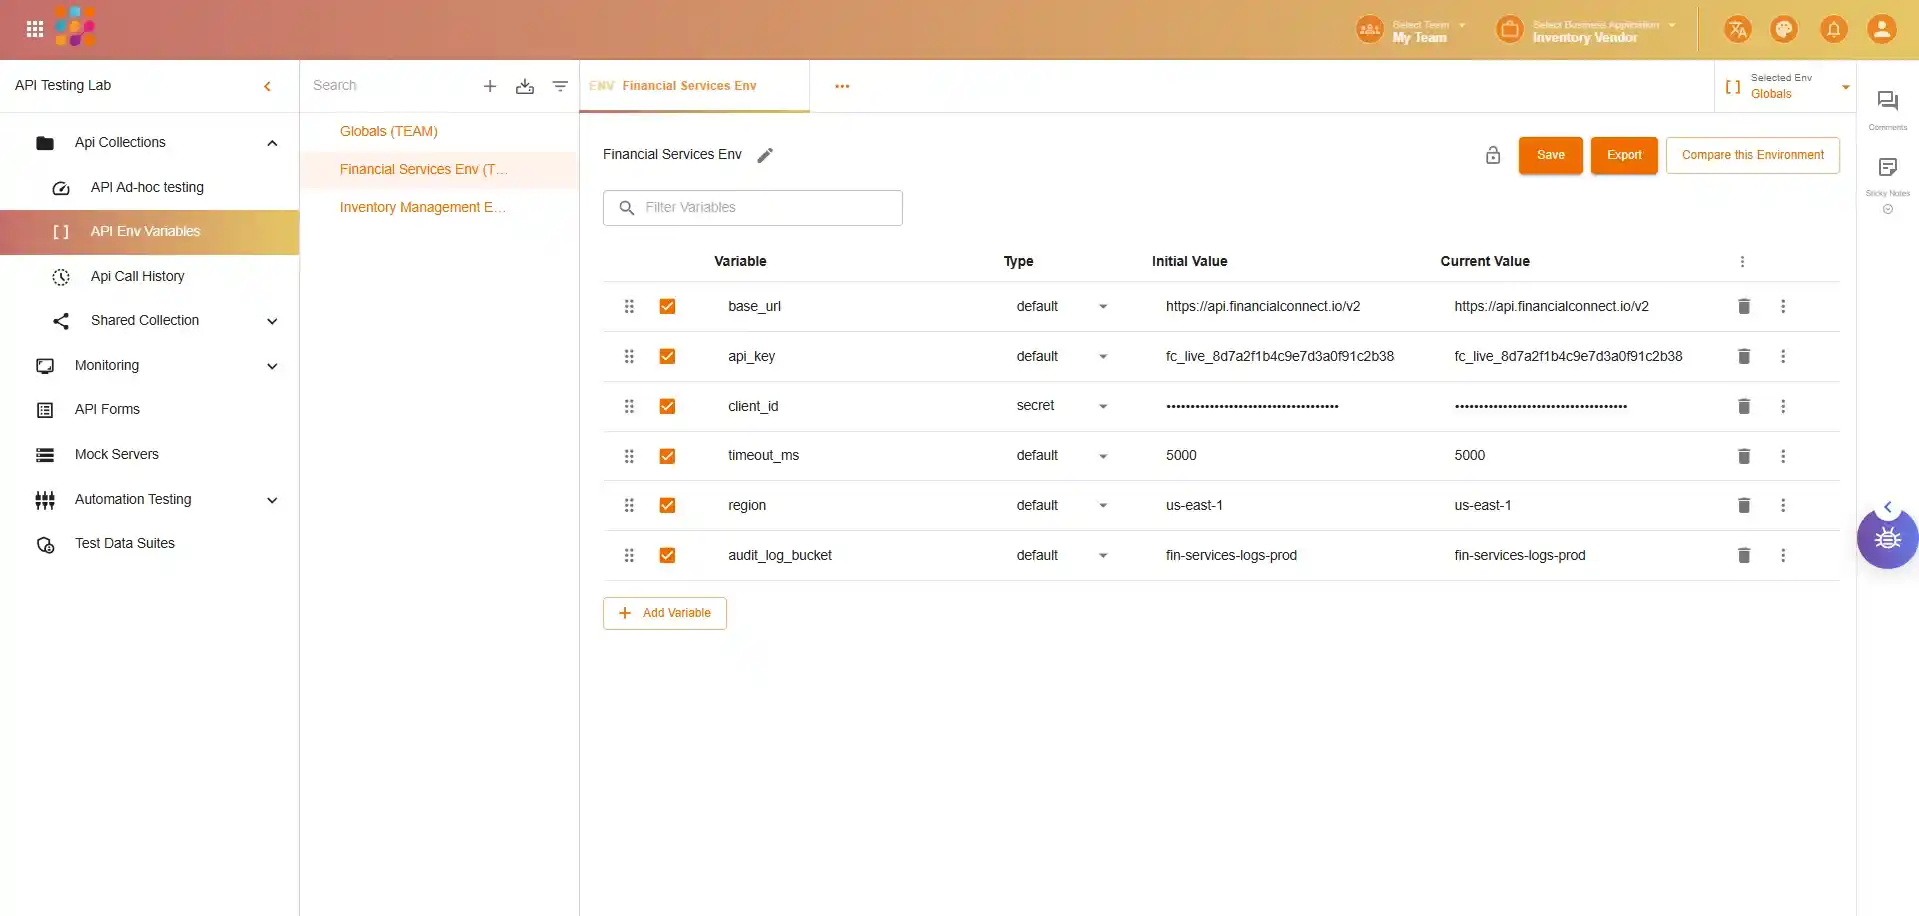Select Inventory Management environment in list
Viewport: 1919px width, 916px height.
(x=422, y=207)
